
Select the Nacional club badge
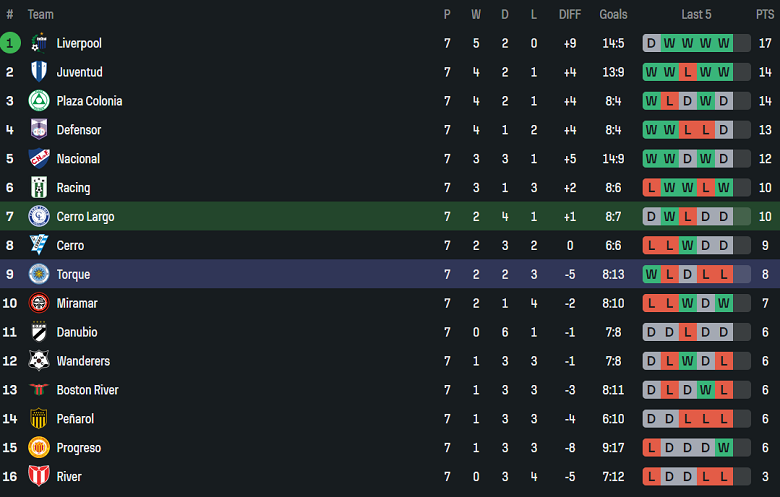(39, 159)
